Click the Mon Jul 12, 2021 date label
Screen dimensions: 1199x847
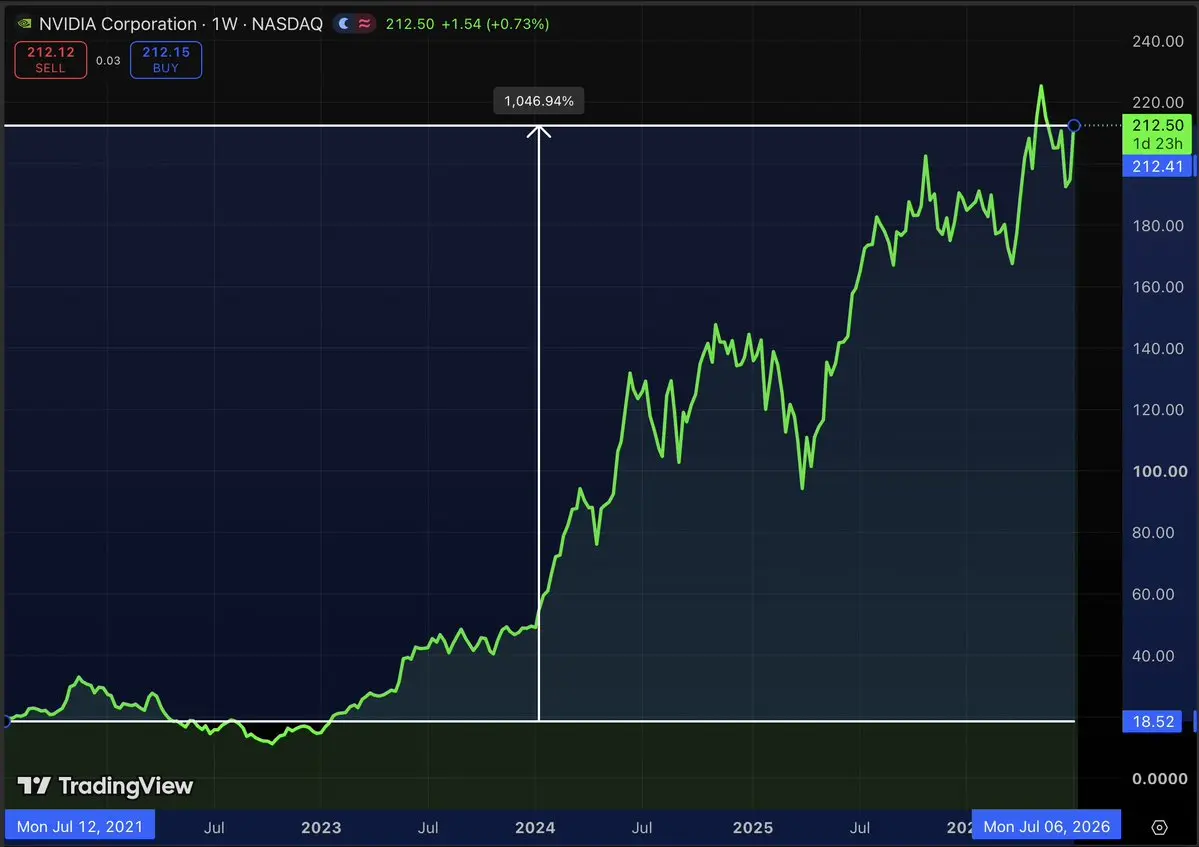coord(80,826)
